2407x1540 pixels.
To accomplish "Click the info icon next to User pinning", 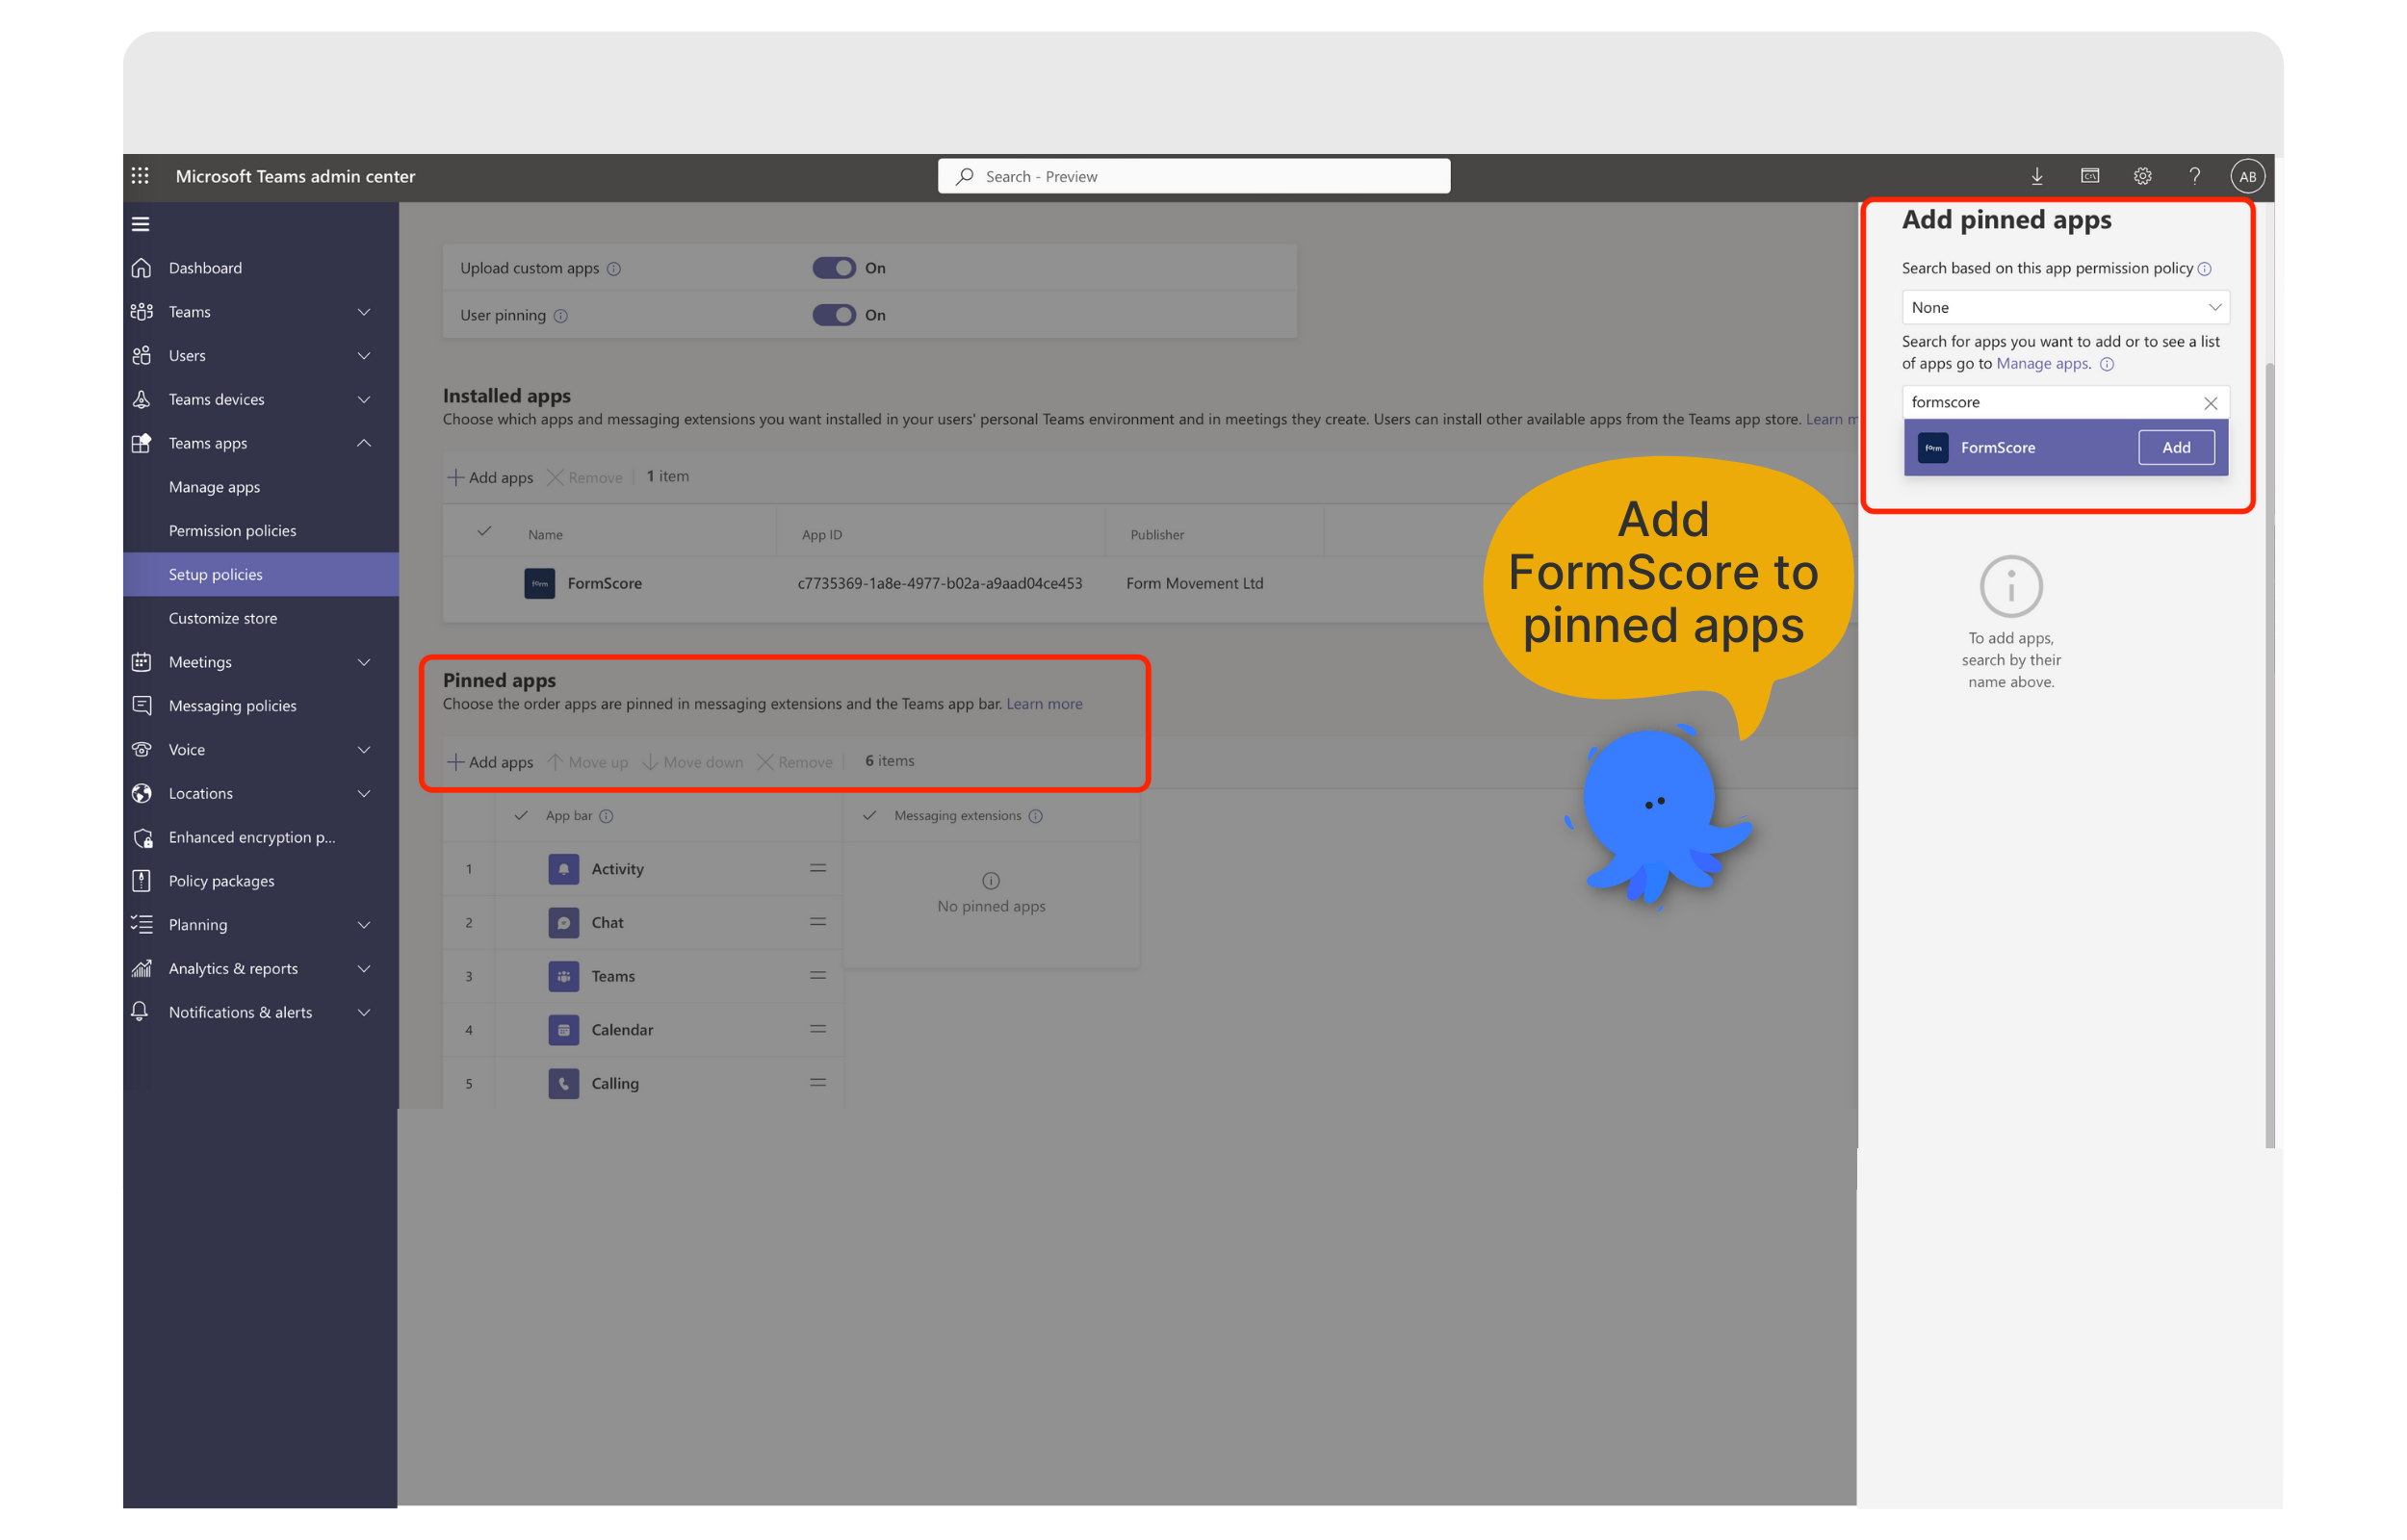I will [x=561, y=316].
